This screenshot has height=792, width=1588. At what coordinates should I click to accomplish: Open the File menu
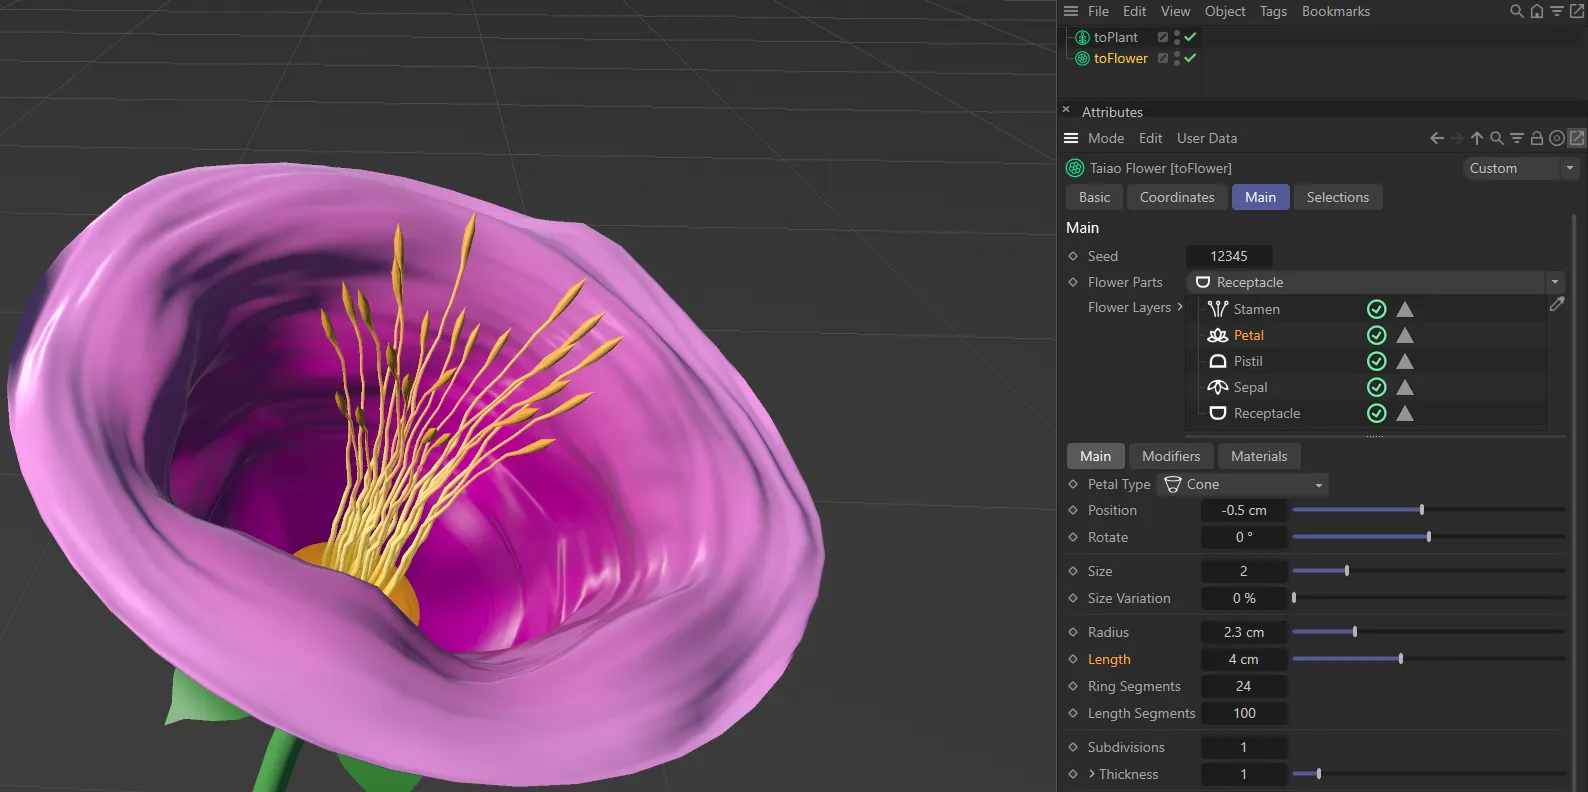pos(1098,11)
